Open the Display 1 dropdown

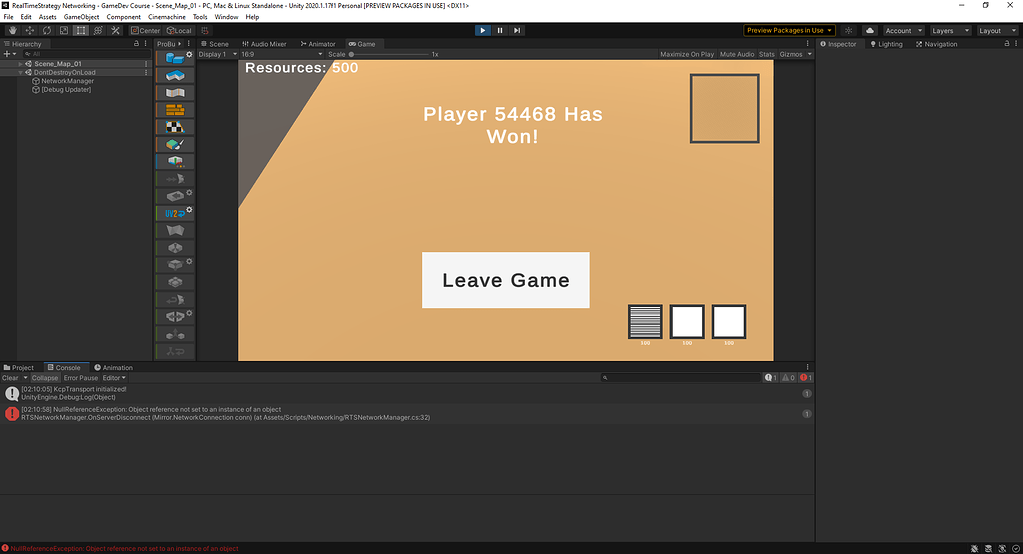[218, 54]
